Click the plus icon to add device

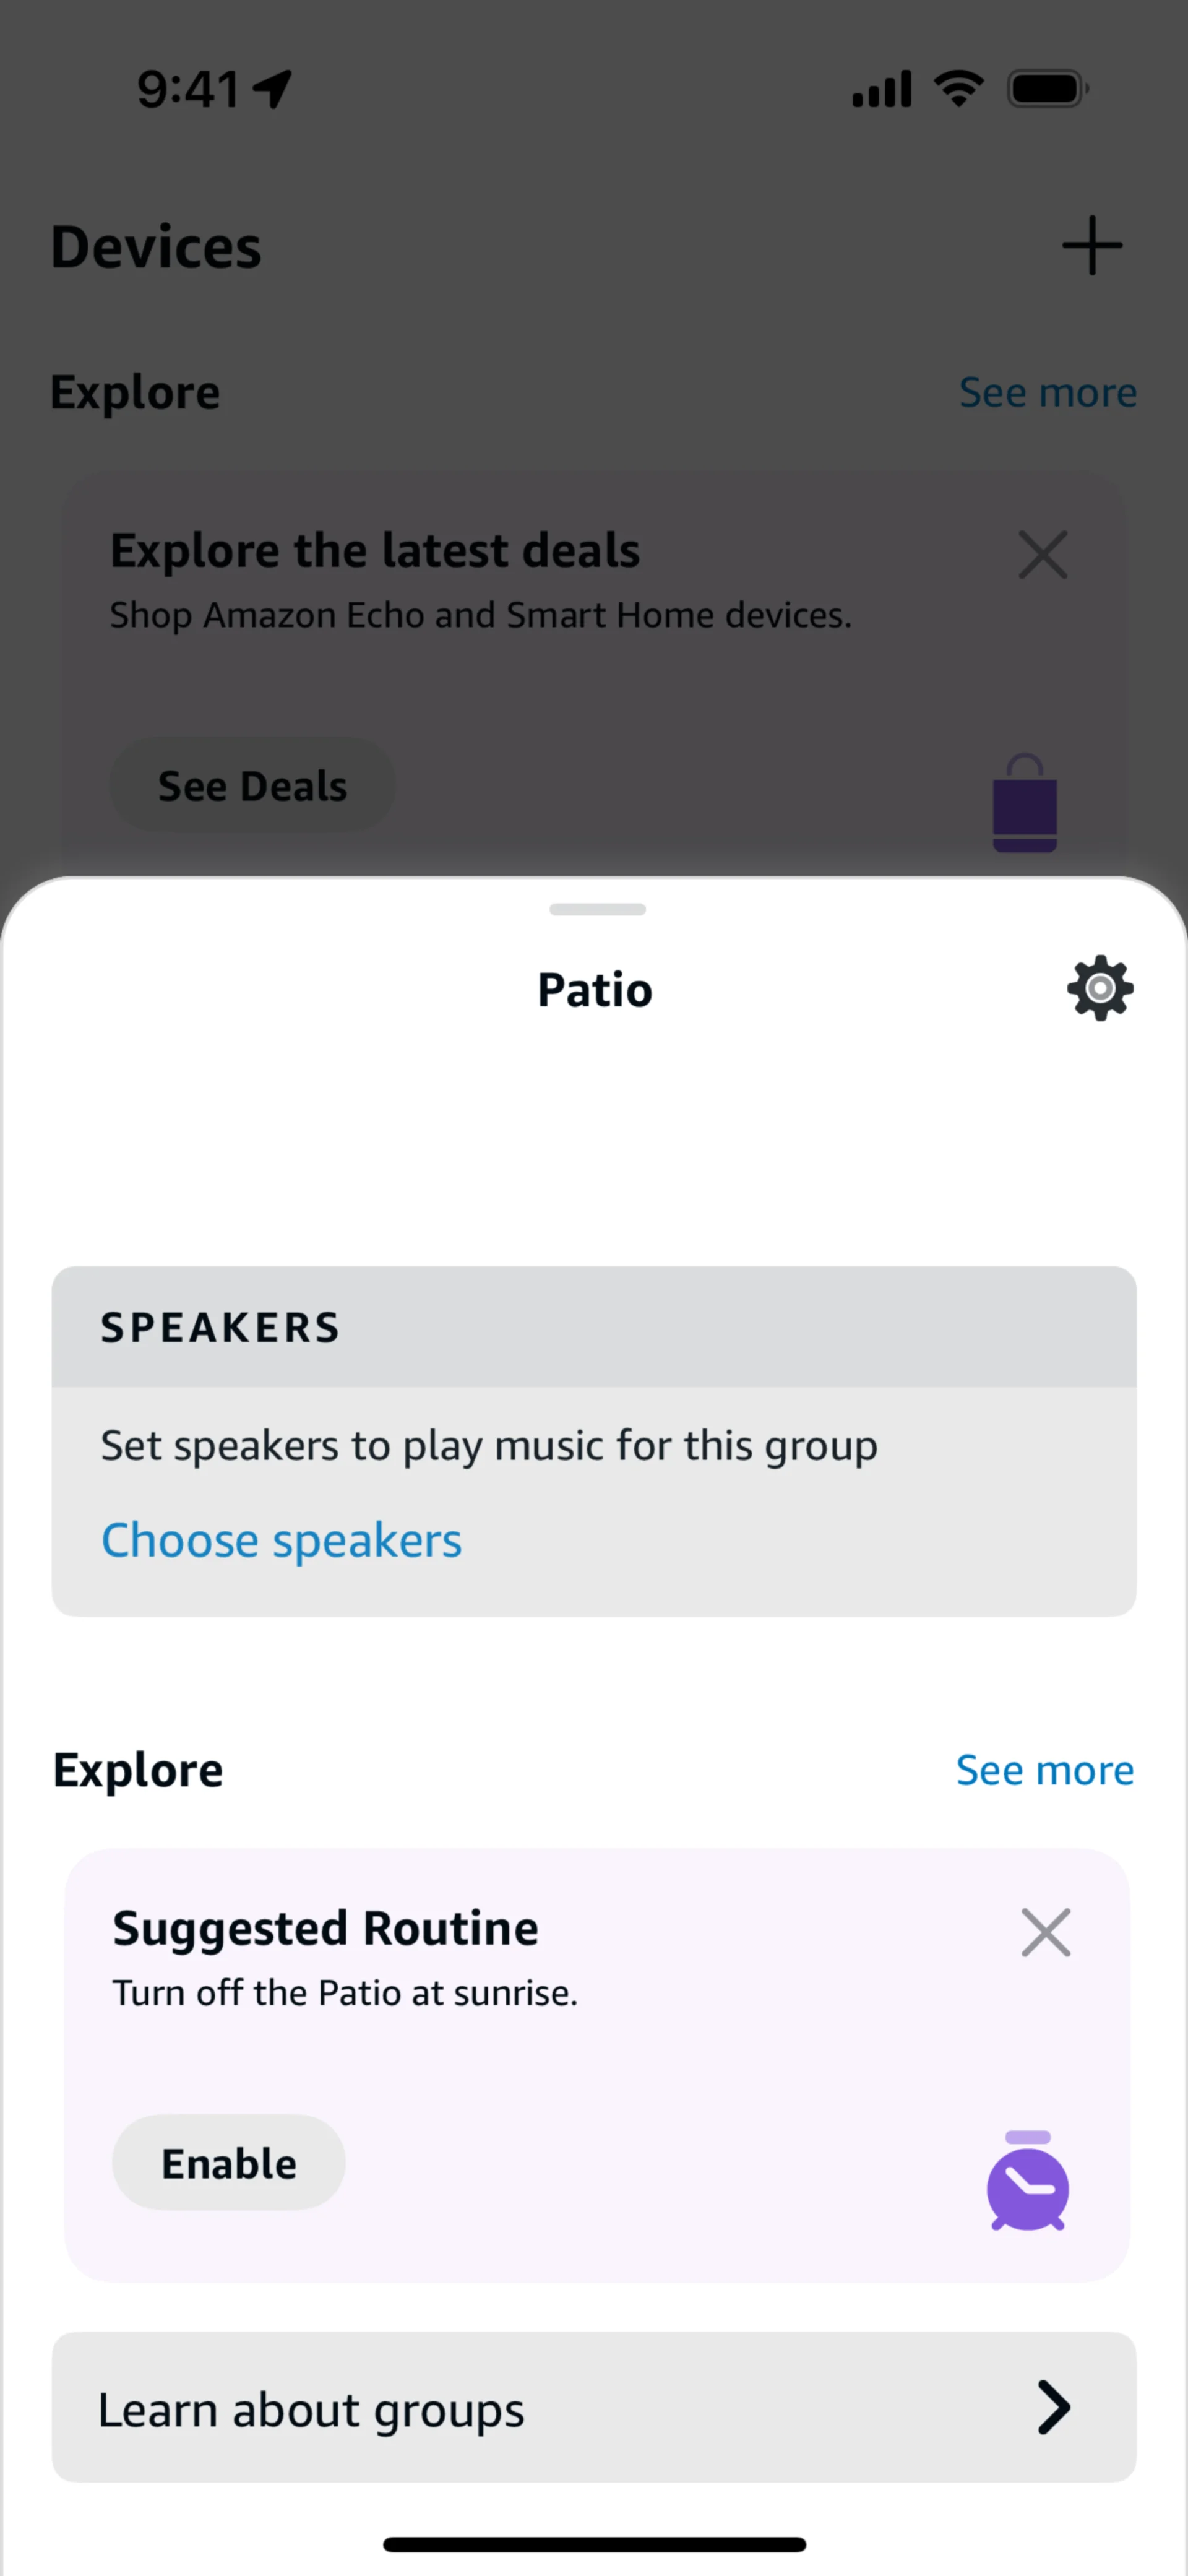[1092, 246]
